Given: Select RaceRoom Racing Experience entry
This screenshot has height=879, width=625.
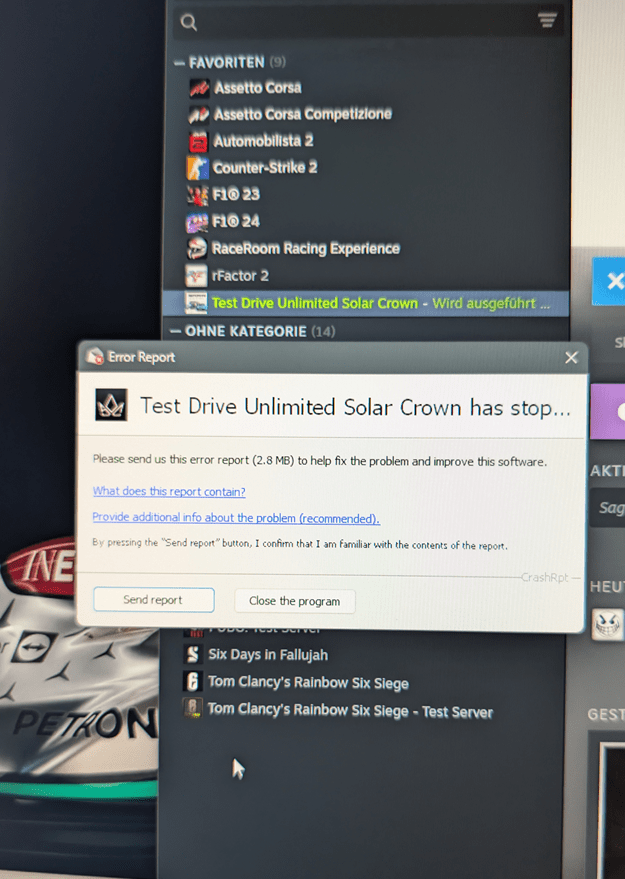Looking at the screenshot, I should tap(306, 248).
